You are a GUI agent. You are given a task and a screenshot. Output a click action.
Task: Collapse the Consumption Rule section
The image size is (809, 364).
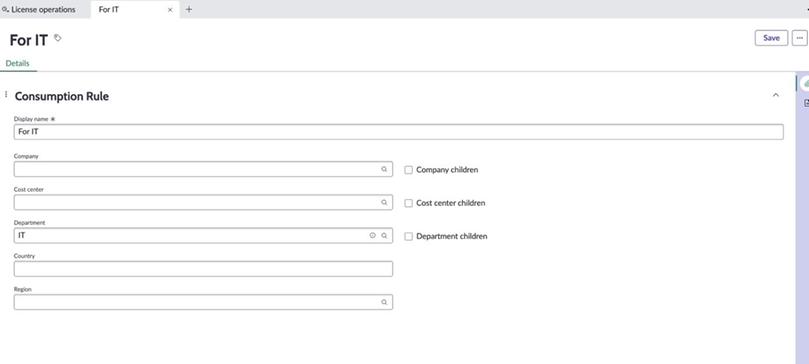(x=775, y=95)
